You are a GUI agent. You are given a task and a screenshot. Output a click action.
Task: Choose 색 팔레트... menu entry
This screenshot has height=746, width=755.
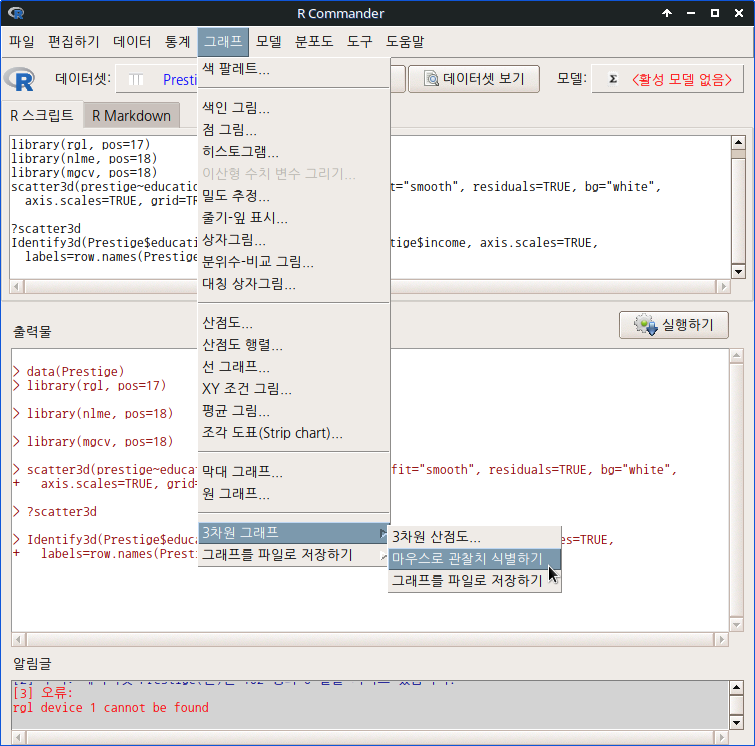(x=294, y=69)
